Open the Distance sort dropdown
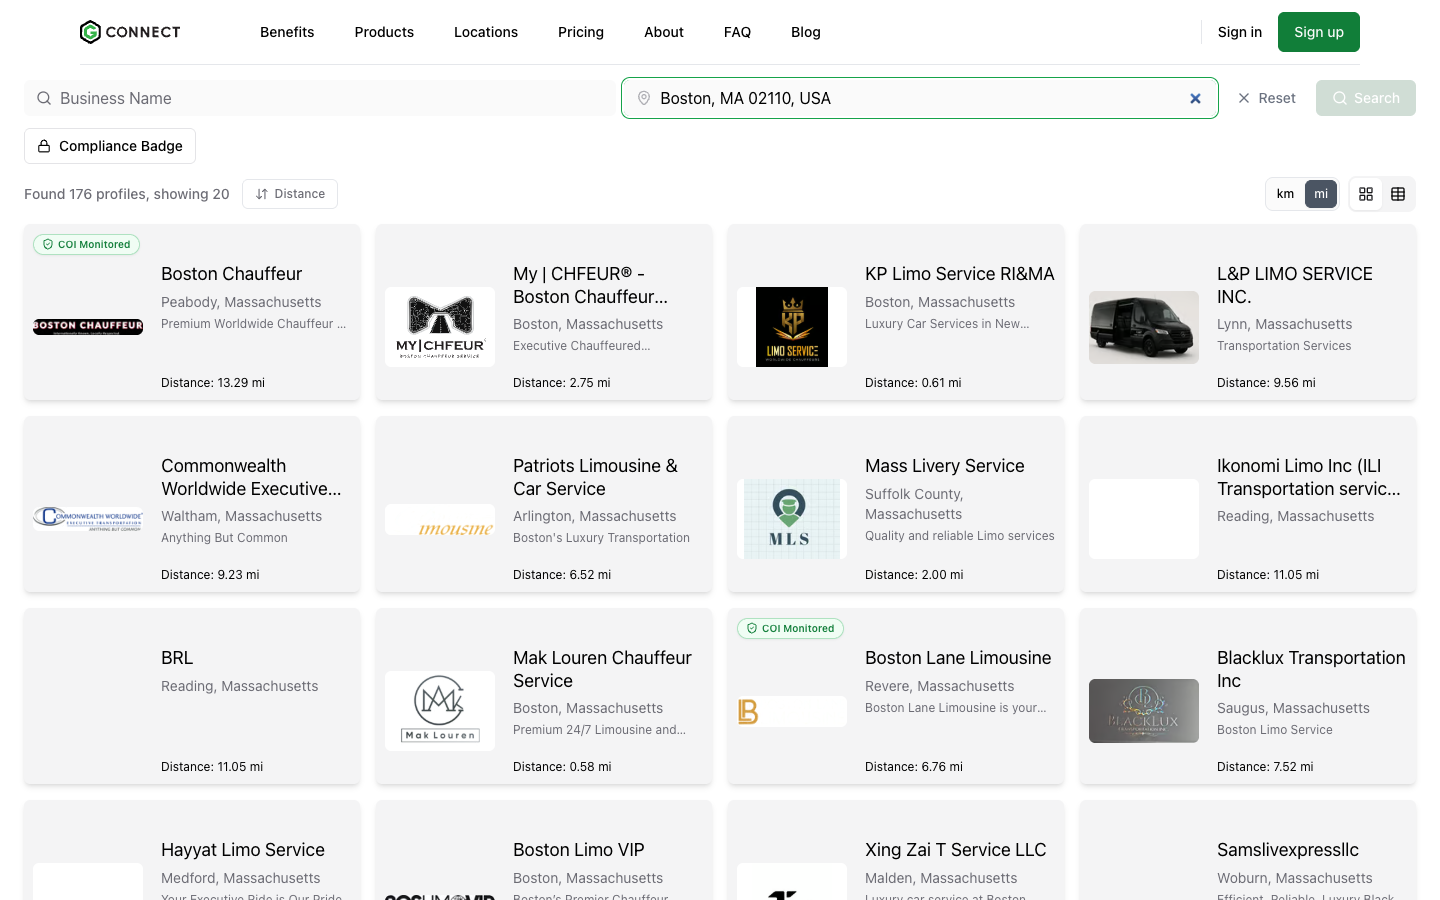 (290, 194)
